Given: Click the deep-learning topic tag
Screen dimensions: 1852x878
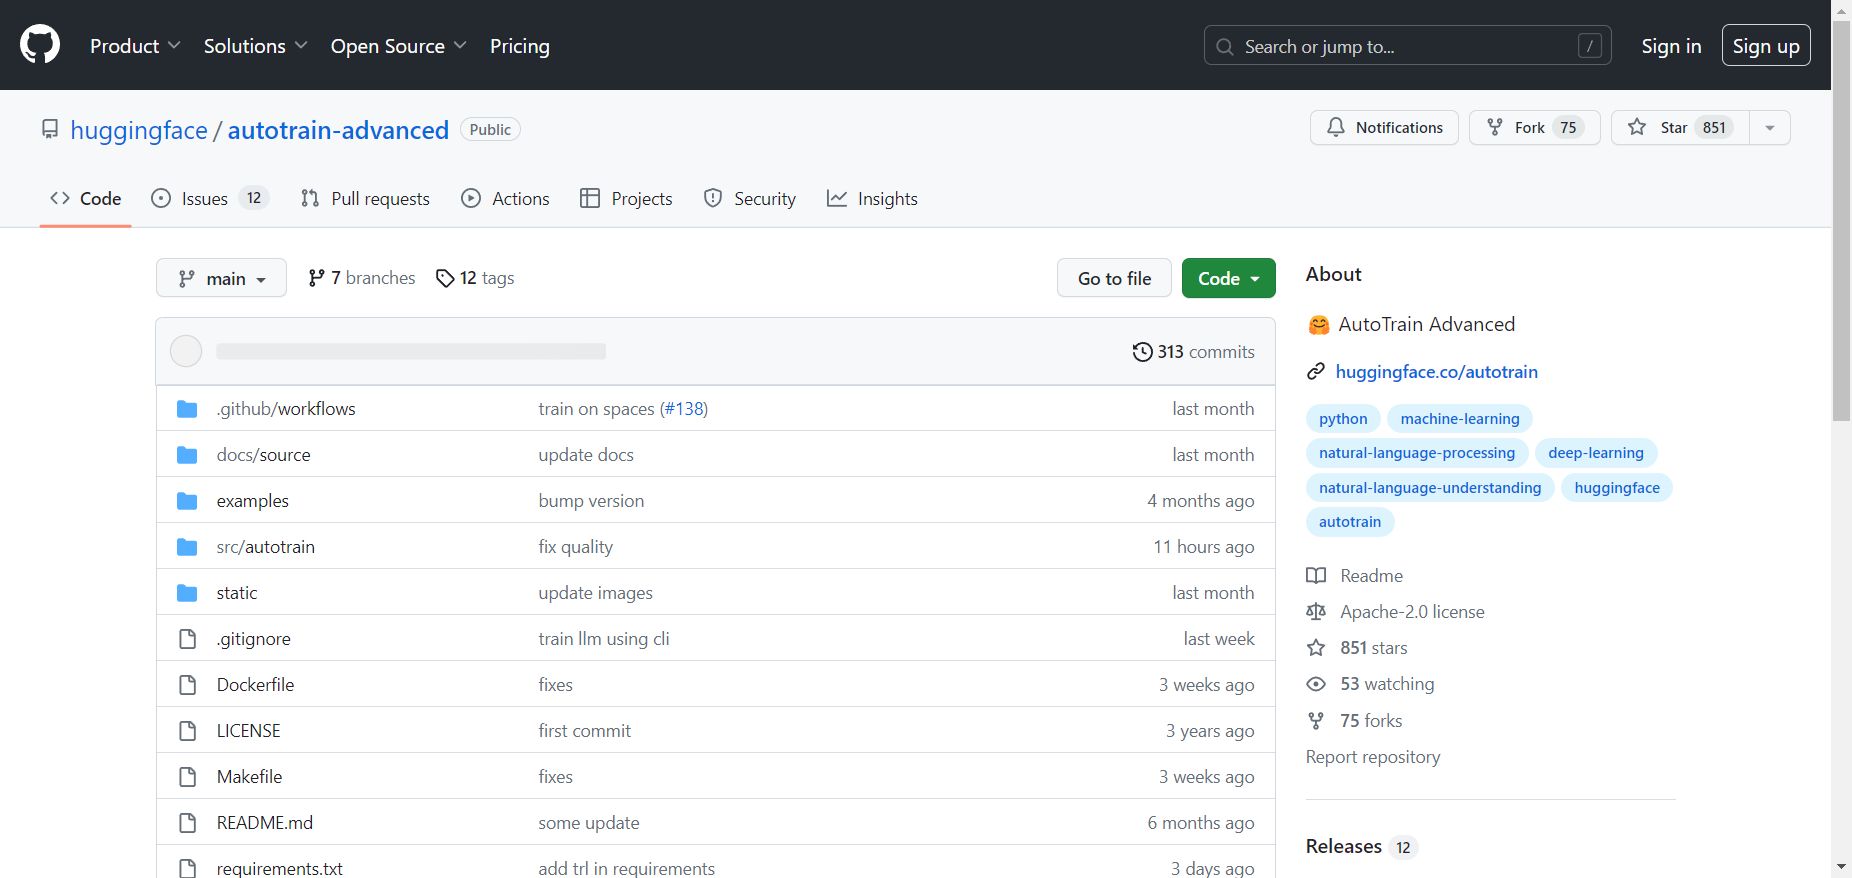Looking at the screenshot, I should (x=1596, y=453).
